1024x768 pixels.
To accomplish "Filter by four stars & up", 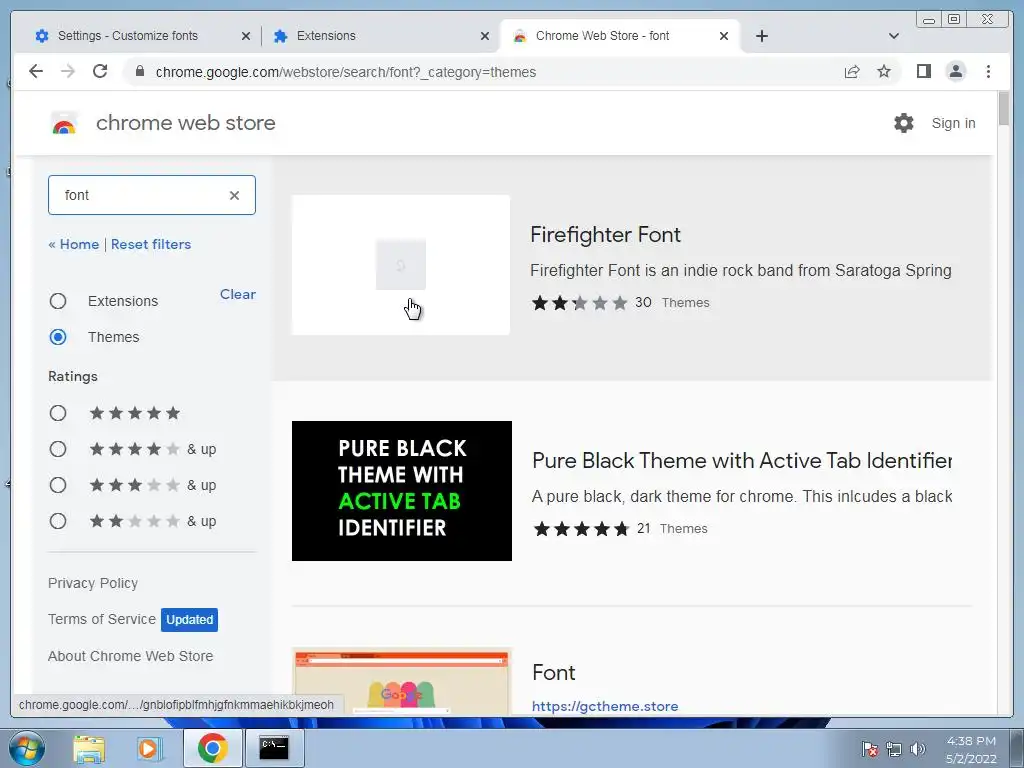I will pyautogui.click(x=58, y=449).
